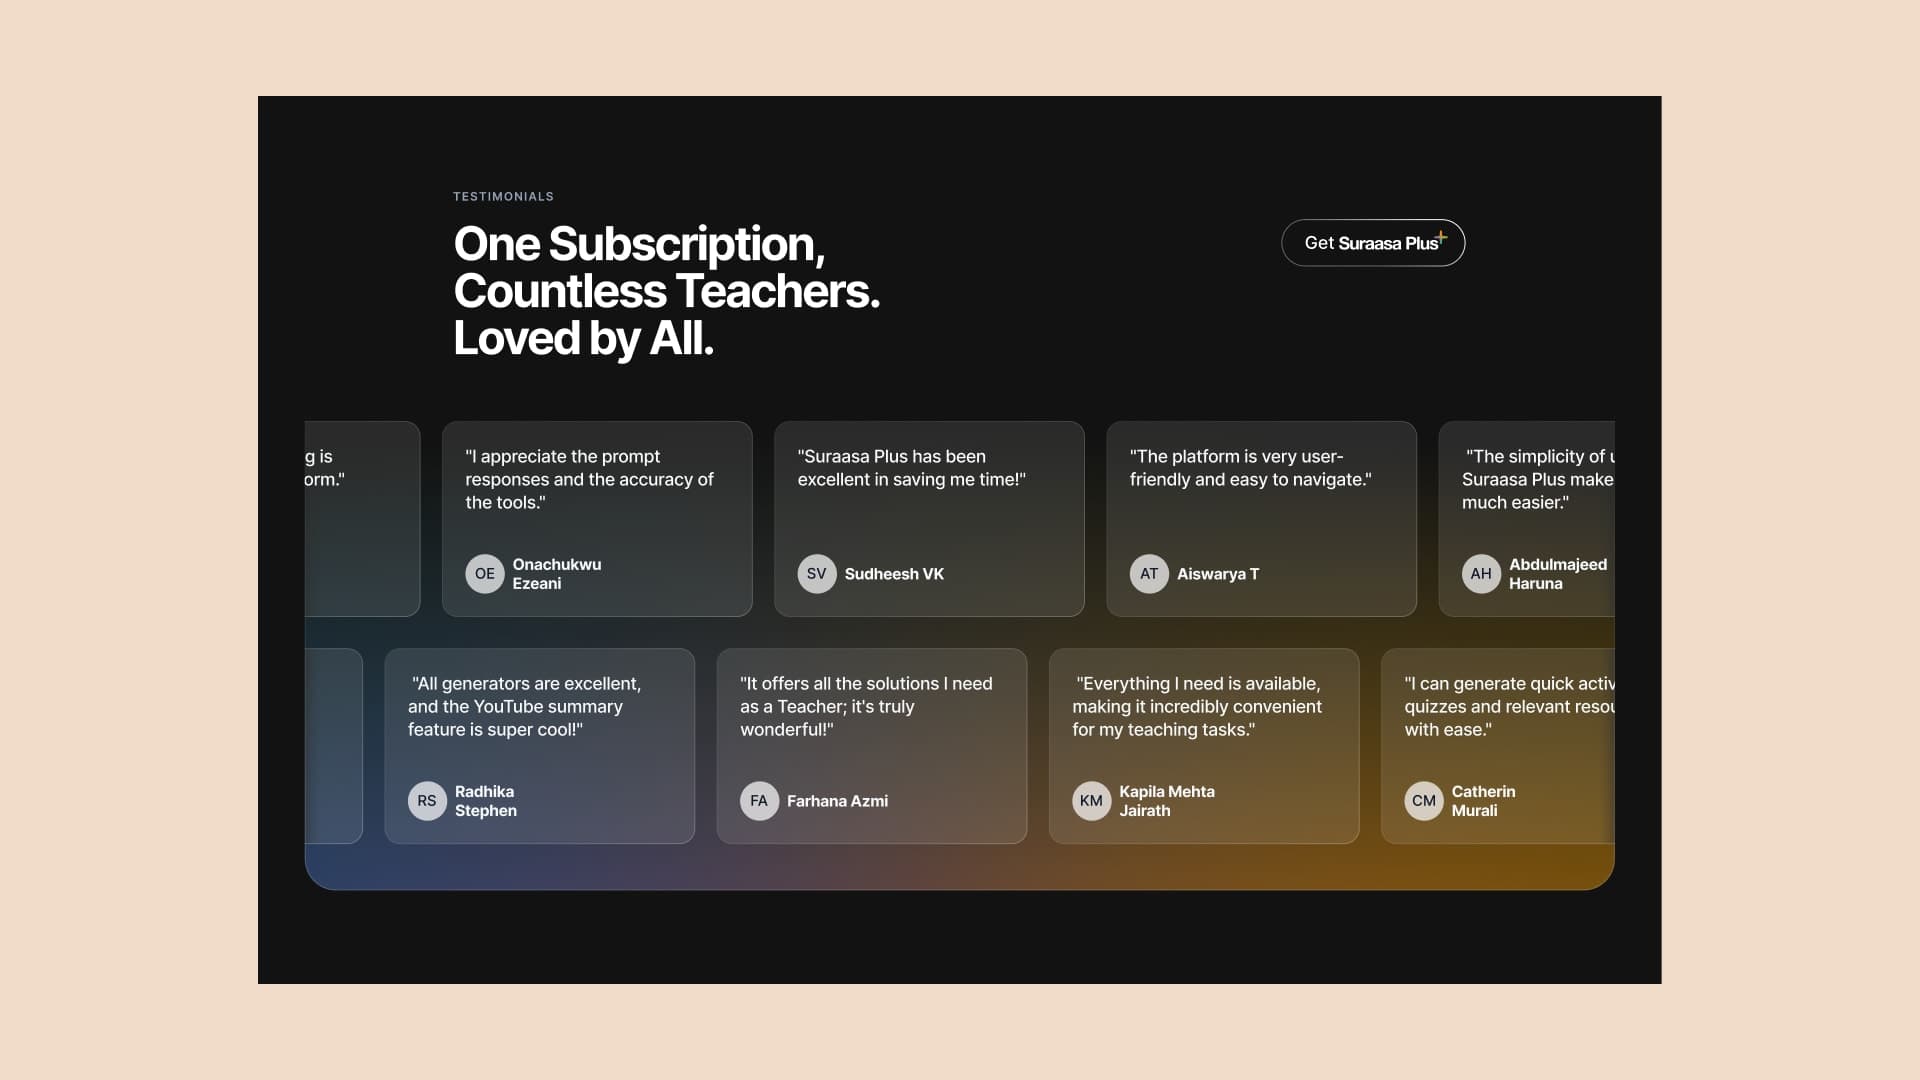Open the testimonial about saving me time
Viewport: 1920px width, 1080px height.
tap(929, 519)
